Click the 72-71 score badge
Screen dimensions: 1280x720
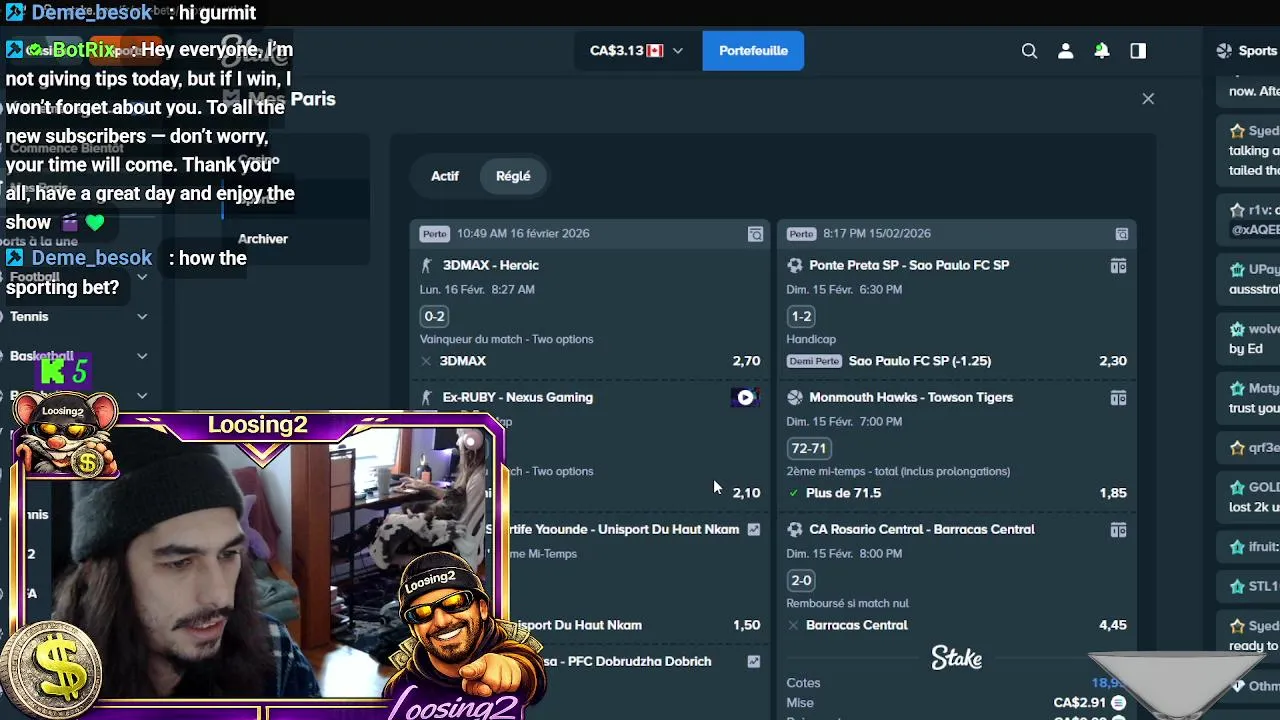pyautogui.click(x=808, y=449)
